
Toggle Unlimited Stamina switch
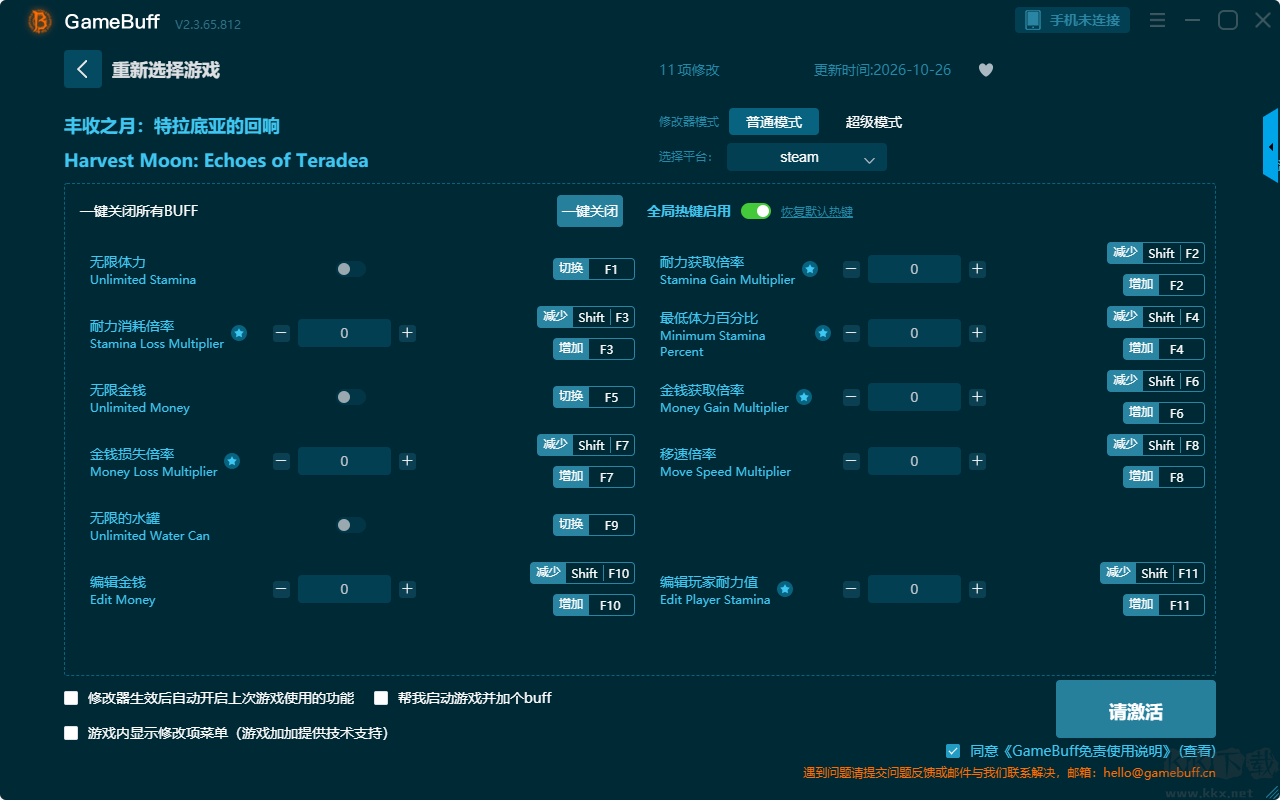[351, 269]
